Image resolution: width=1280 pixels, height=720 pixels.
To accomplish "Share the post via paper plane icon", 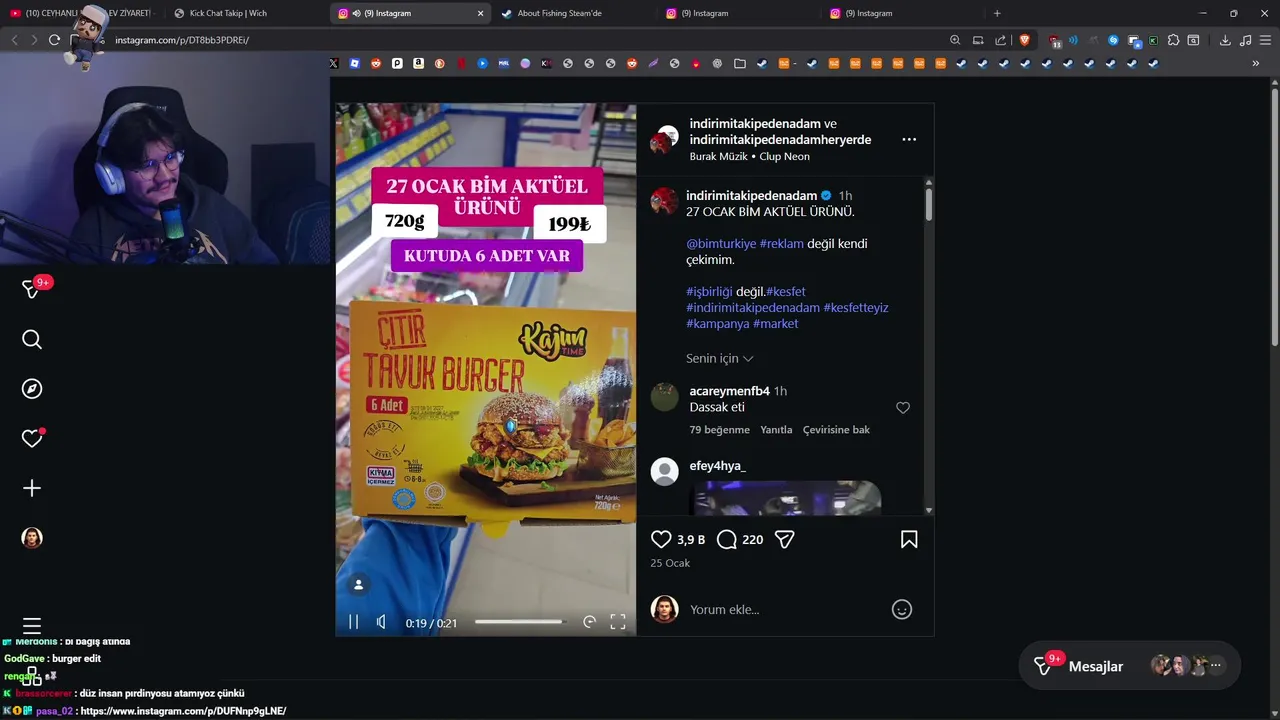I will (x=785, y=539).
